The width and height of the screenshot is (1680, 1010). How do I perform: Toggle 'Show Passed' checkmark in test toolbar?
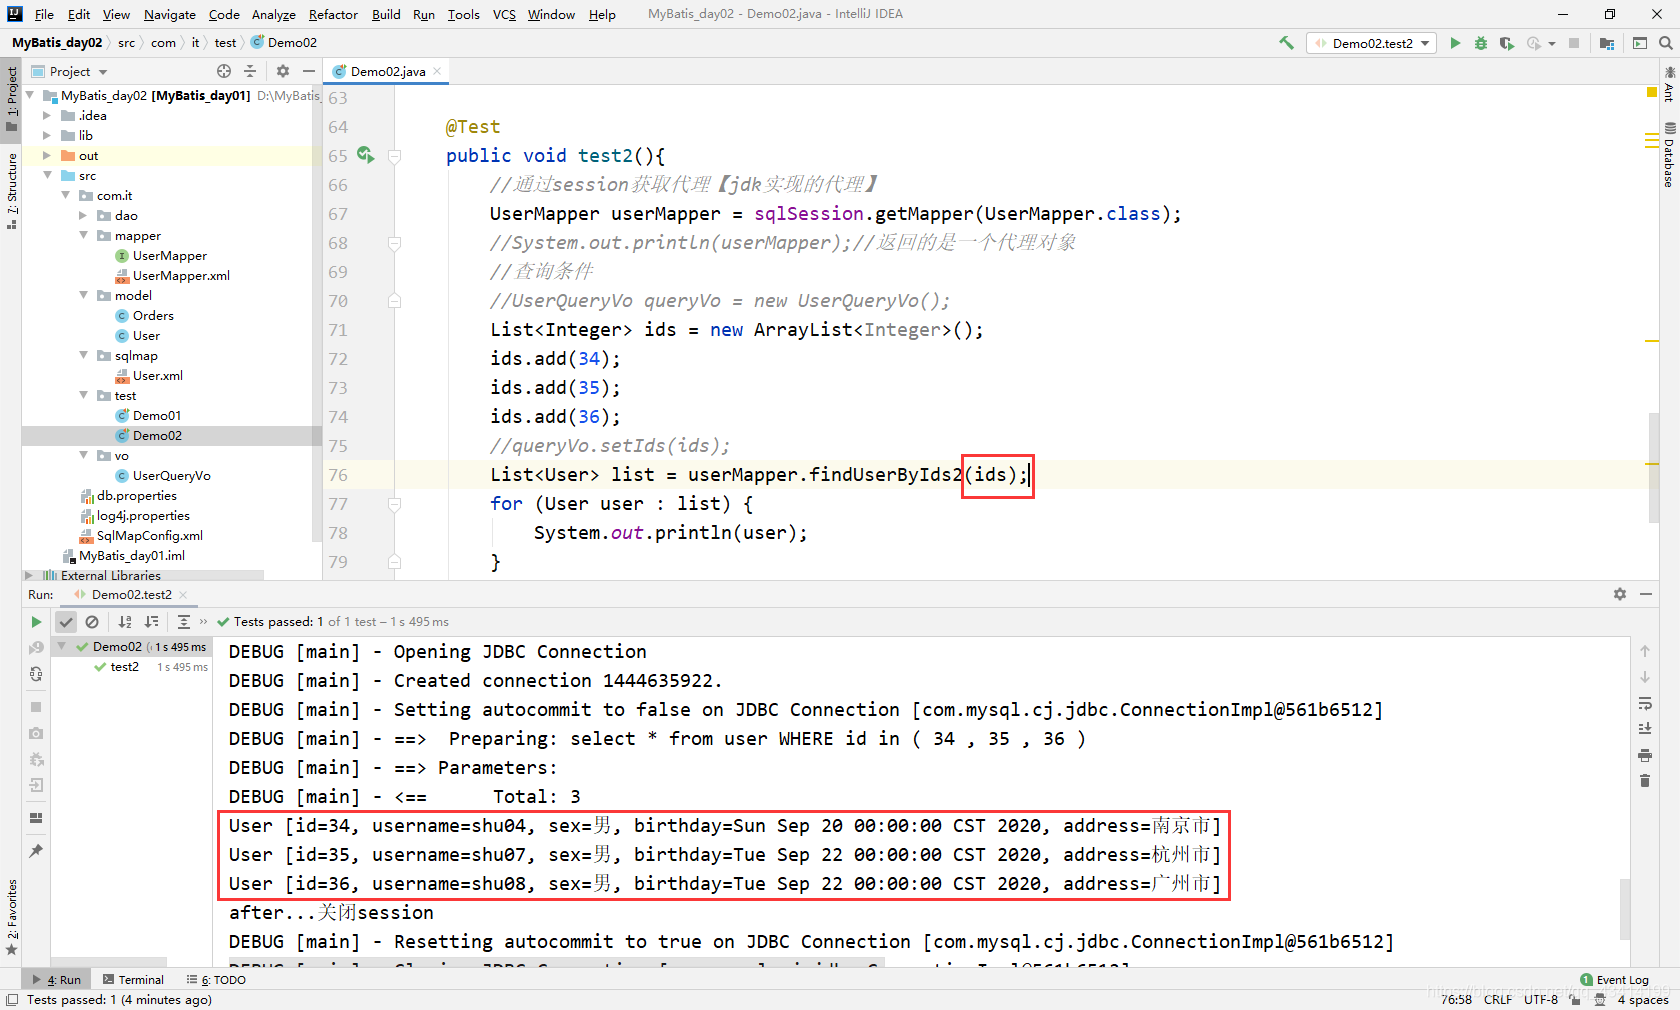[x=66, y=622]
